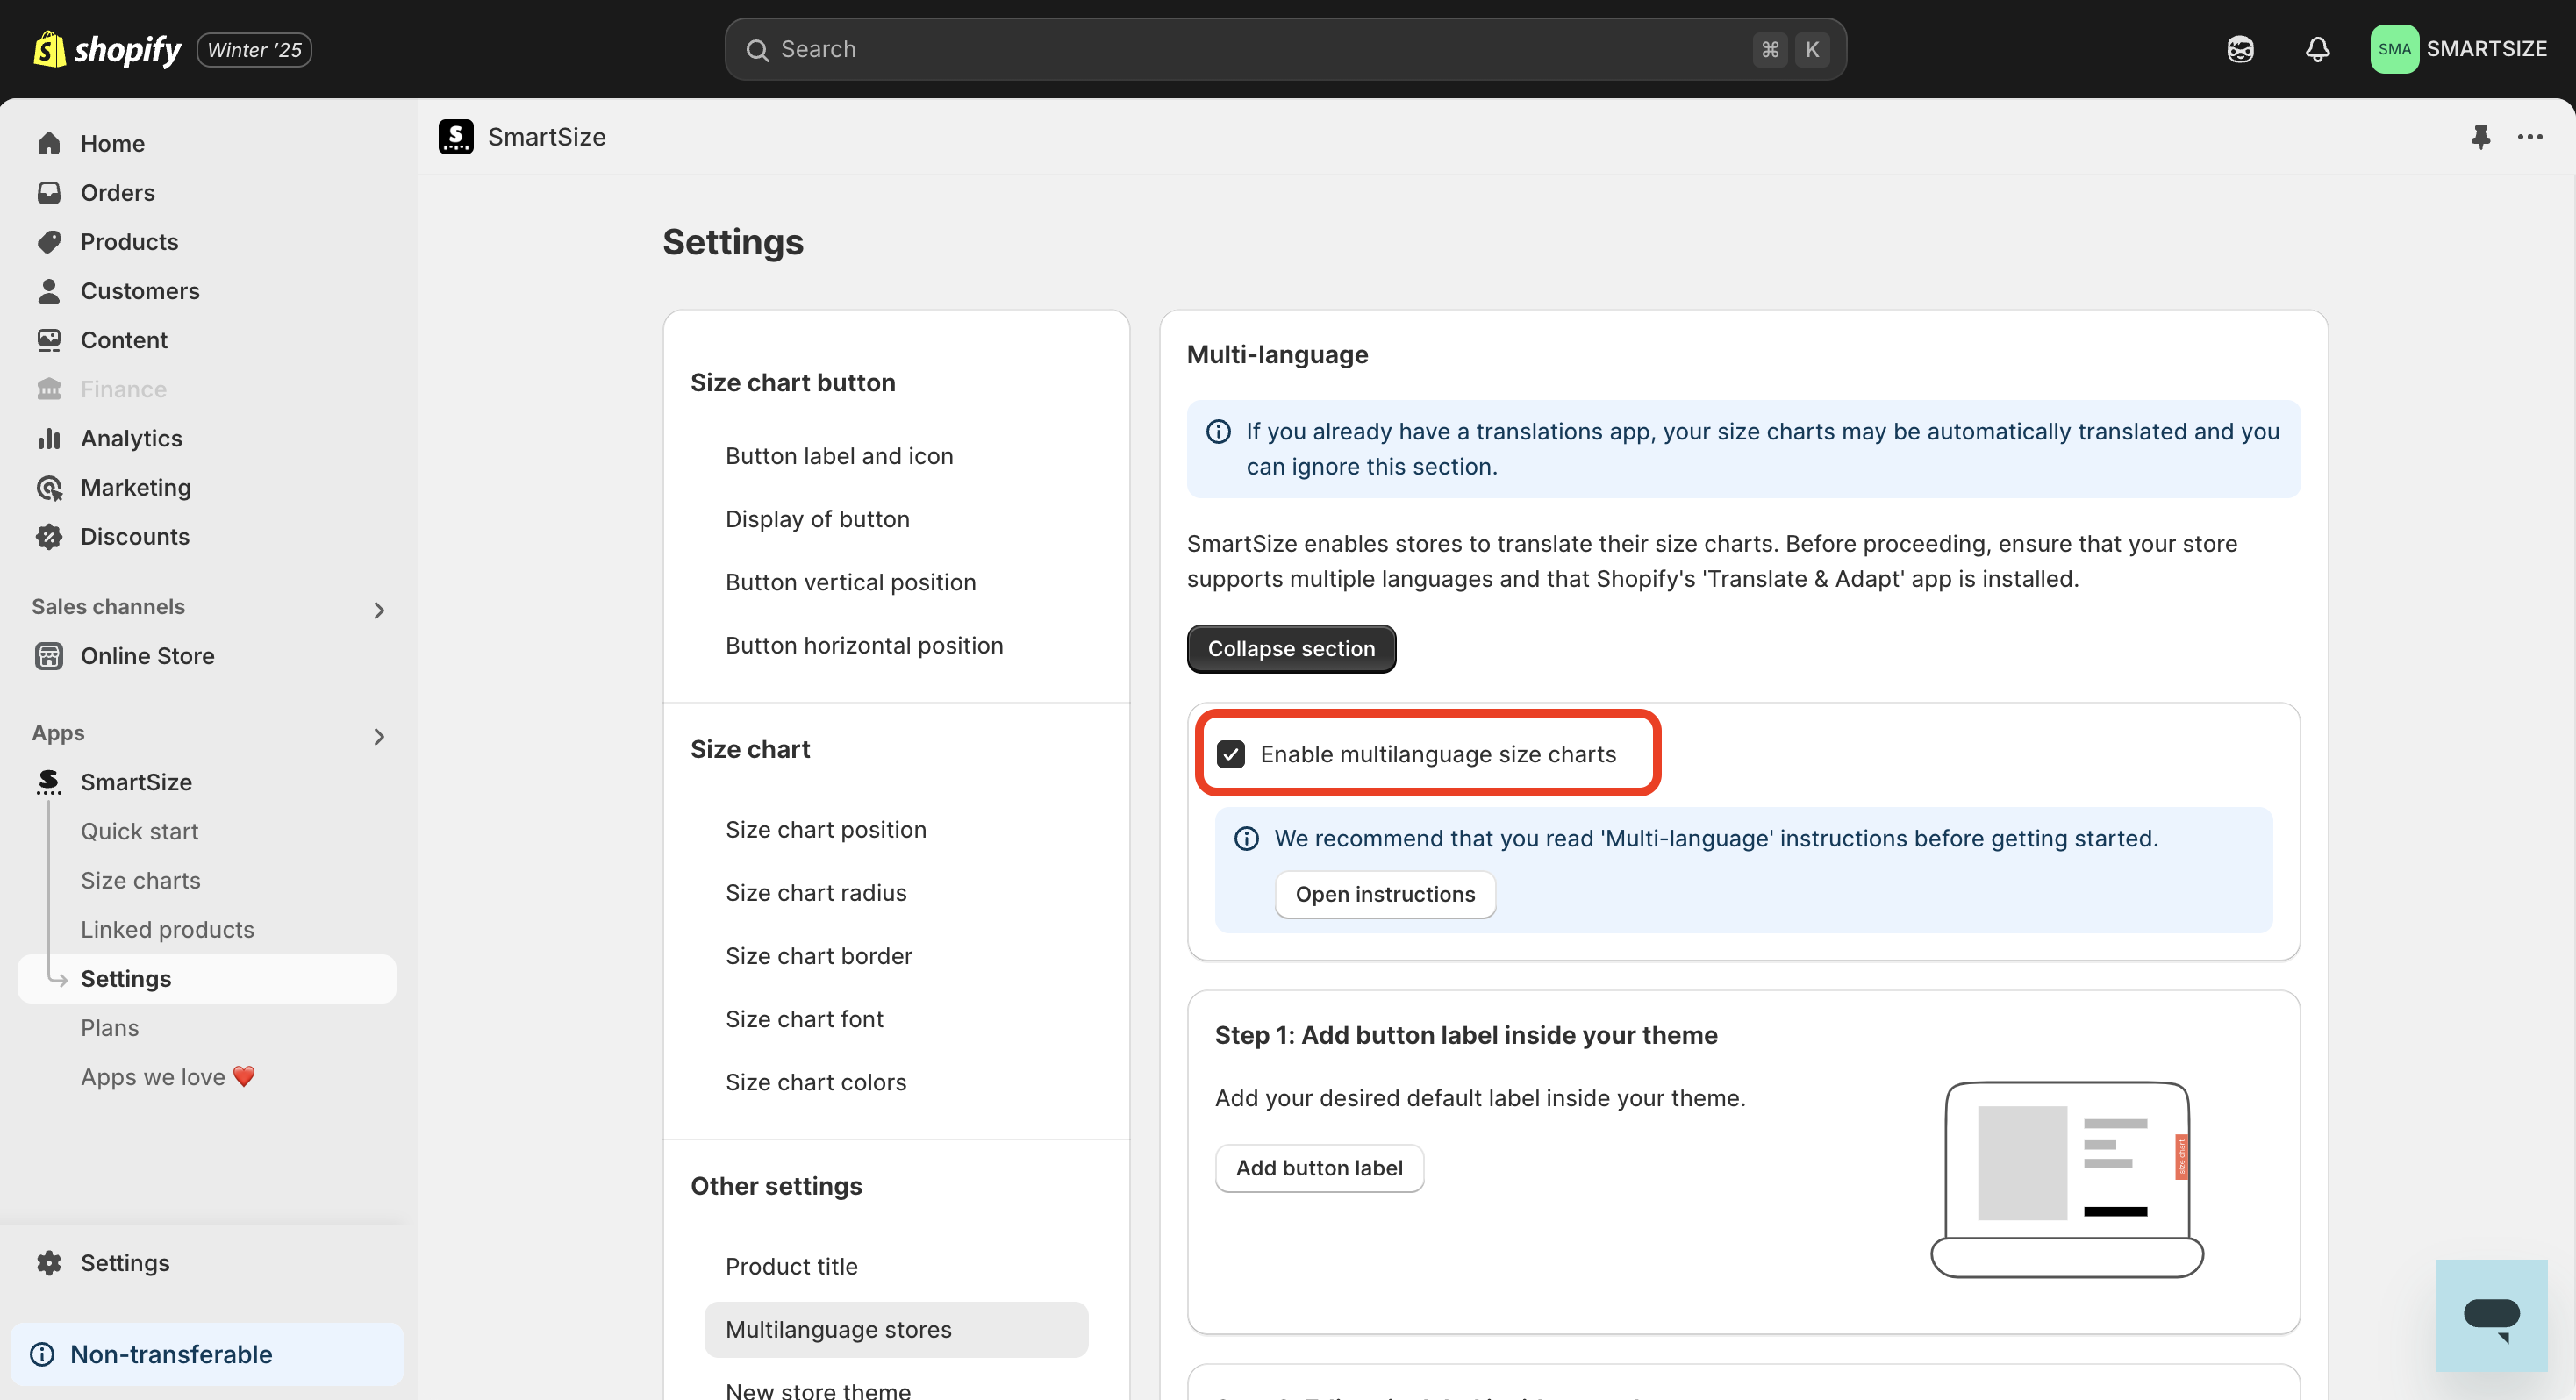Select SmartSize Settings submenu item
The height and width of the screenshot is (1400, 2576).
tap(207, 978)
